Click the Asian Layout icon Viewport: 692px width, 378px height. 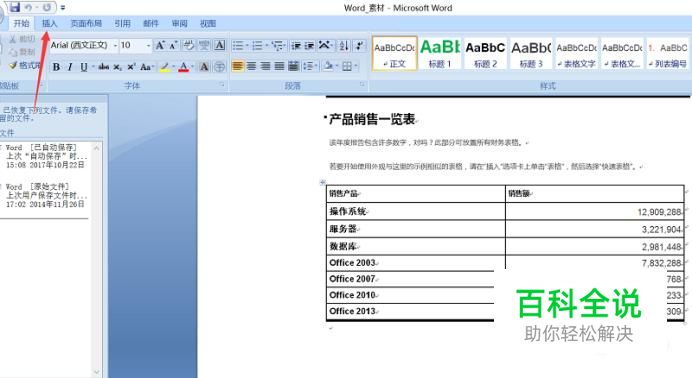(x=325, y=45)
